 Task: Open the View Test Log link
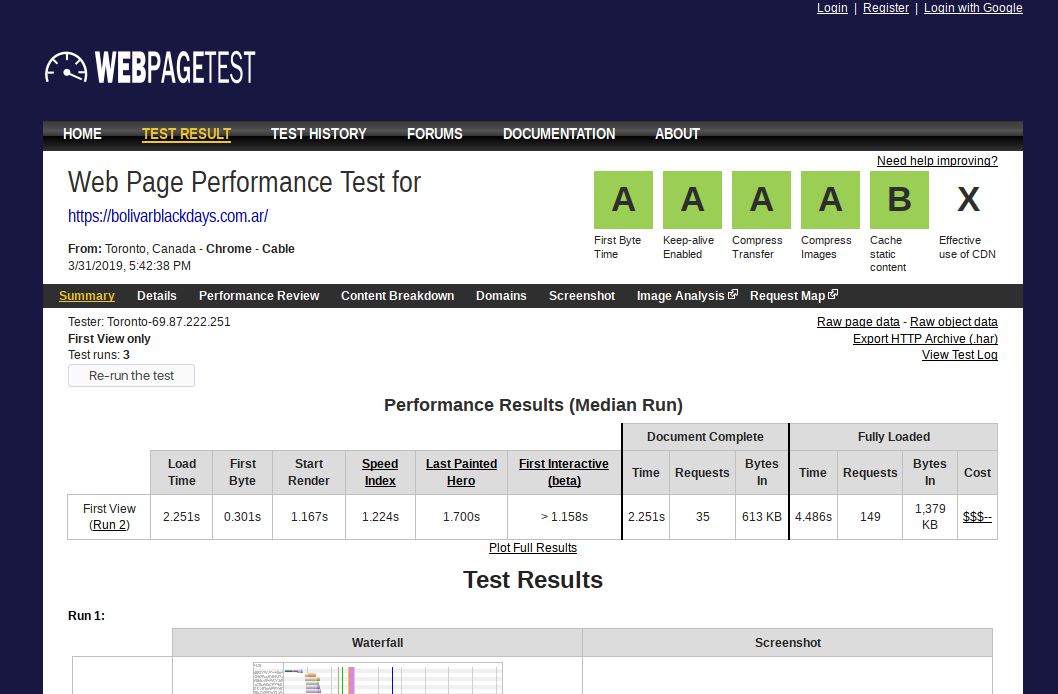pos(959,355)
